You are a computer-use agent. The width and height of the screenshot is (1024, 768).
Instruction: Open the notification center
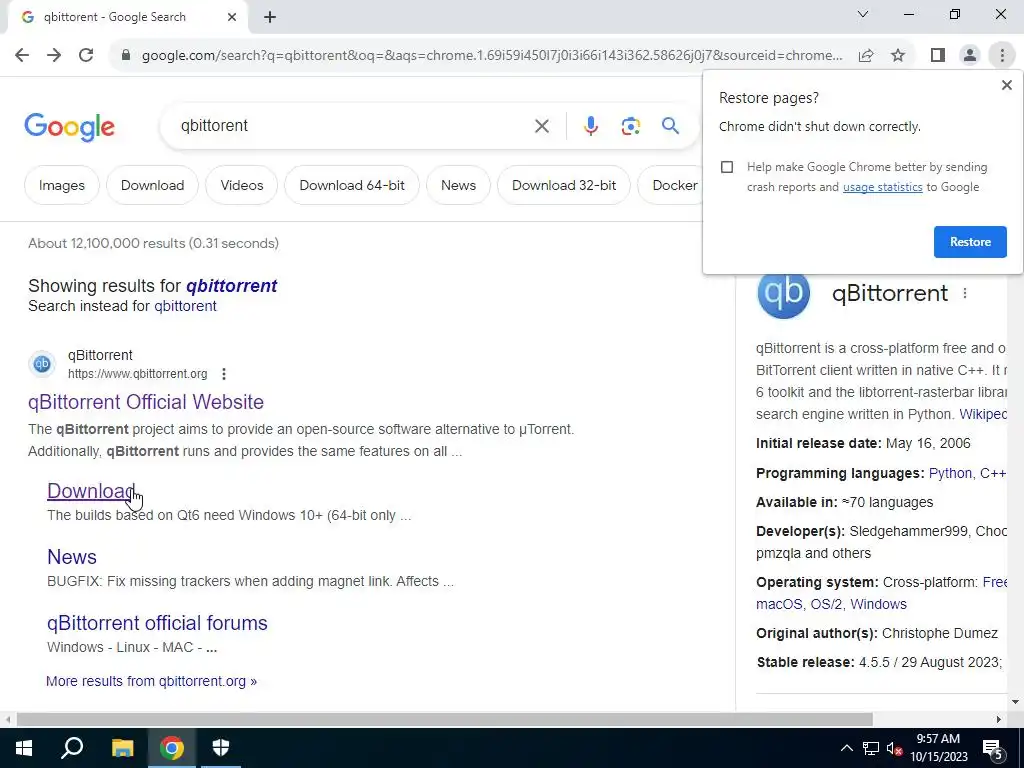[x=993, y=749]
